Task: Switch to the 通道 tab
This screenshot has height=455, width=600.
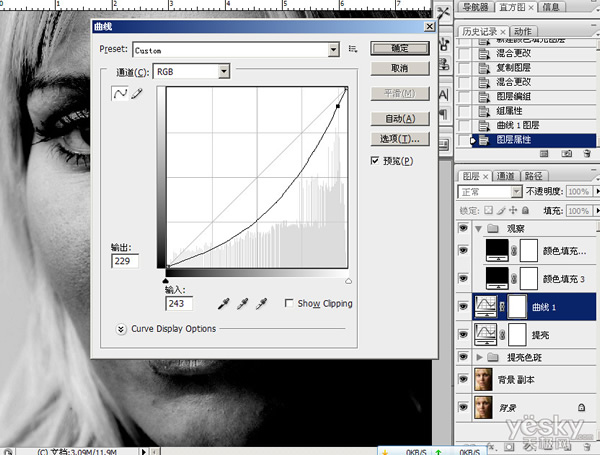Action: pos(505,176)
